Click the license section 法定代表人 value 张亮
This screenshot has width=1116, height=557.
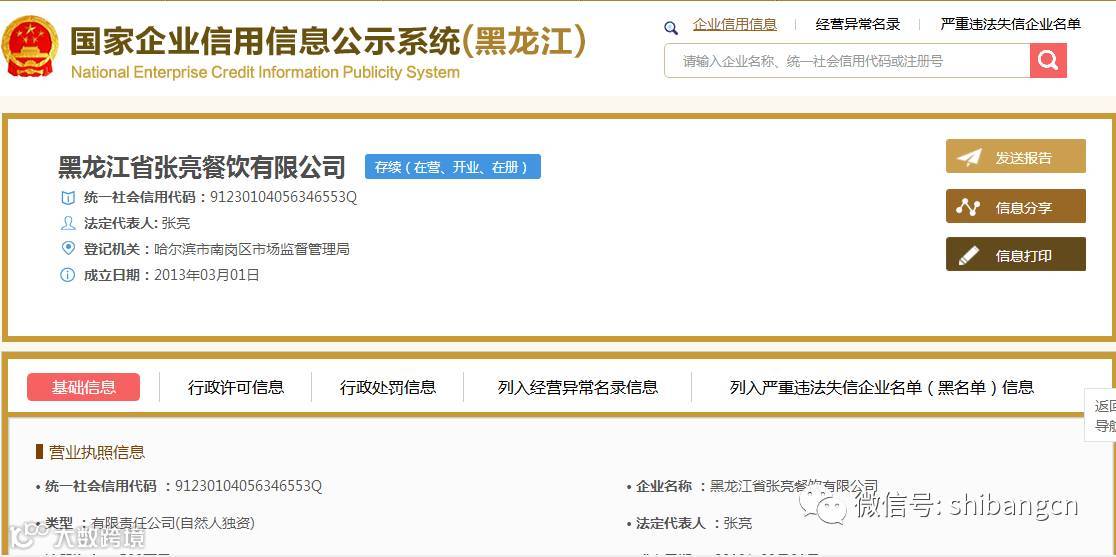(x=738, y=524)
